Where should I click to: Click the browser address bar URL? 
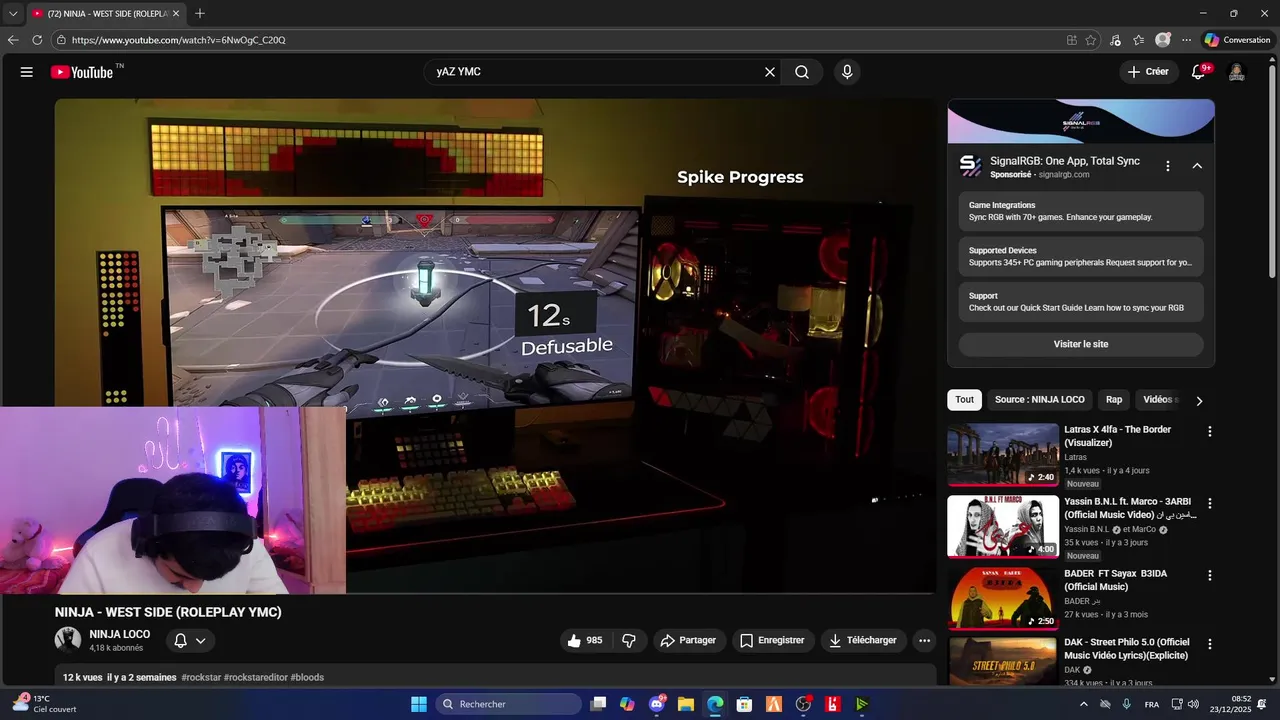click(179, 40)
